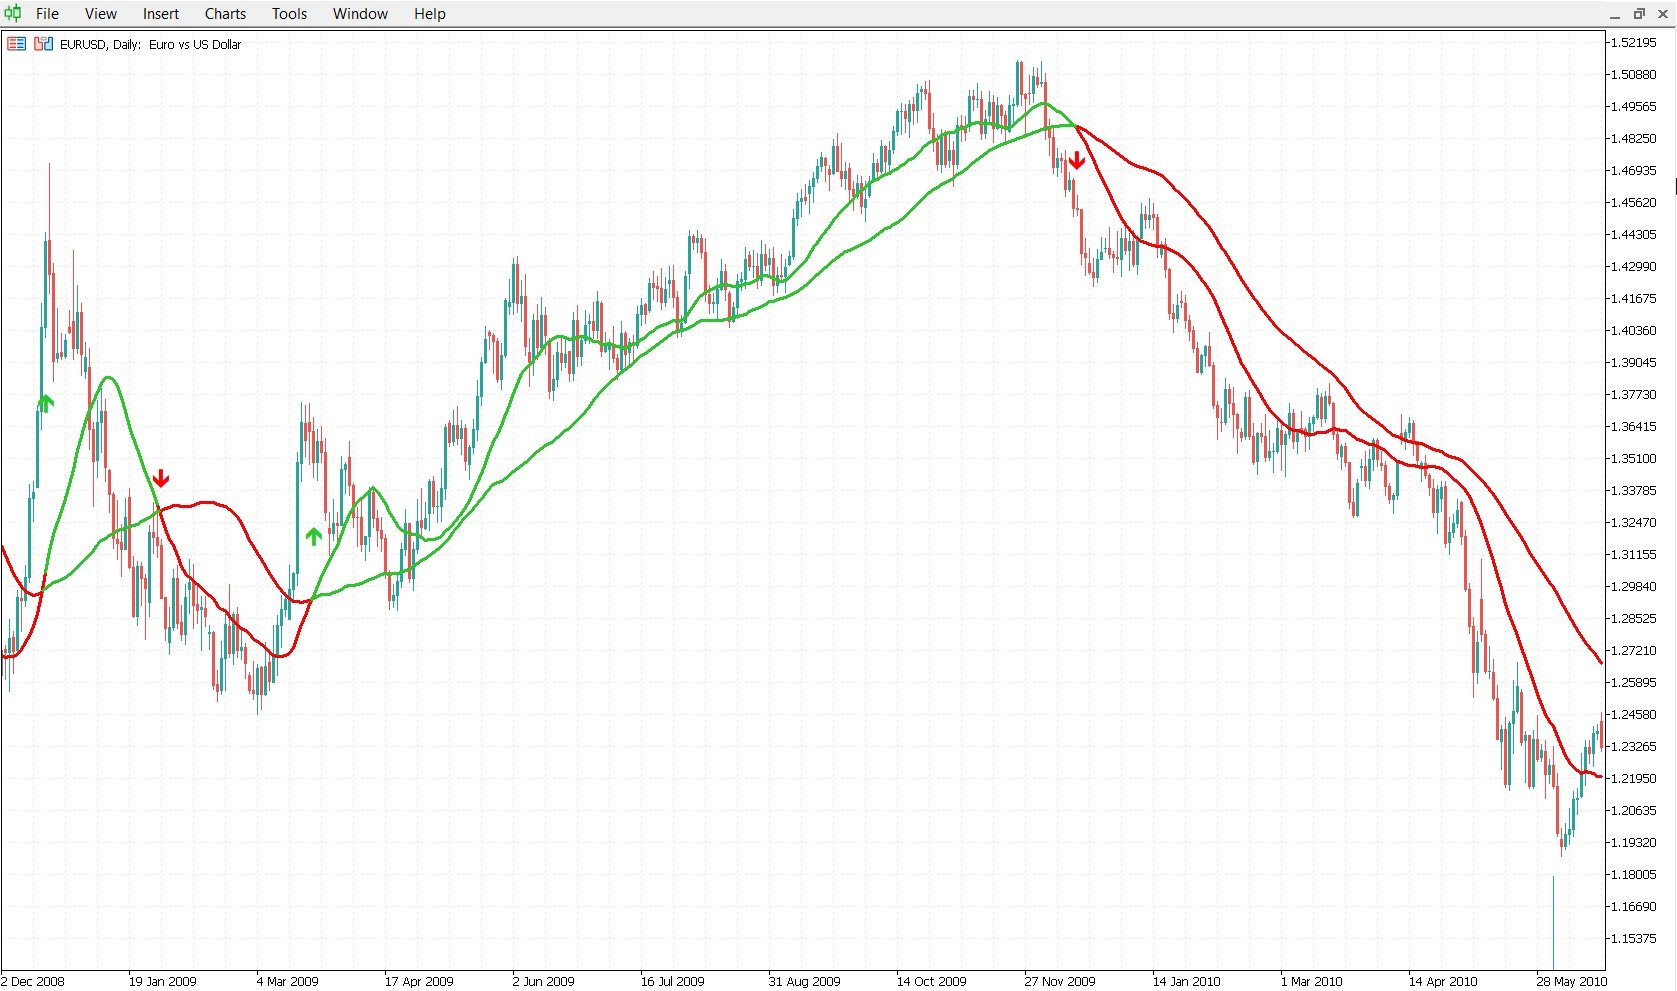The height and width of the screenshot is (991, 1677).
Task: Open the Help menu
Action: click(x=429, y=14)
